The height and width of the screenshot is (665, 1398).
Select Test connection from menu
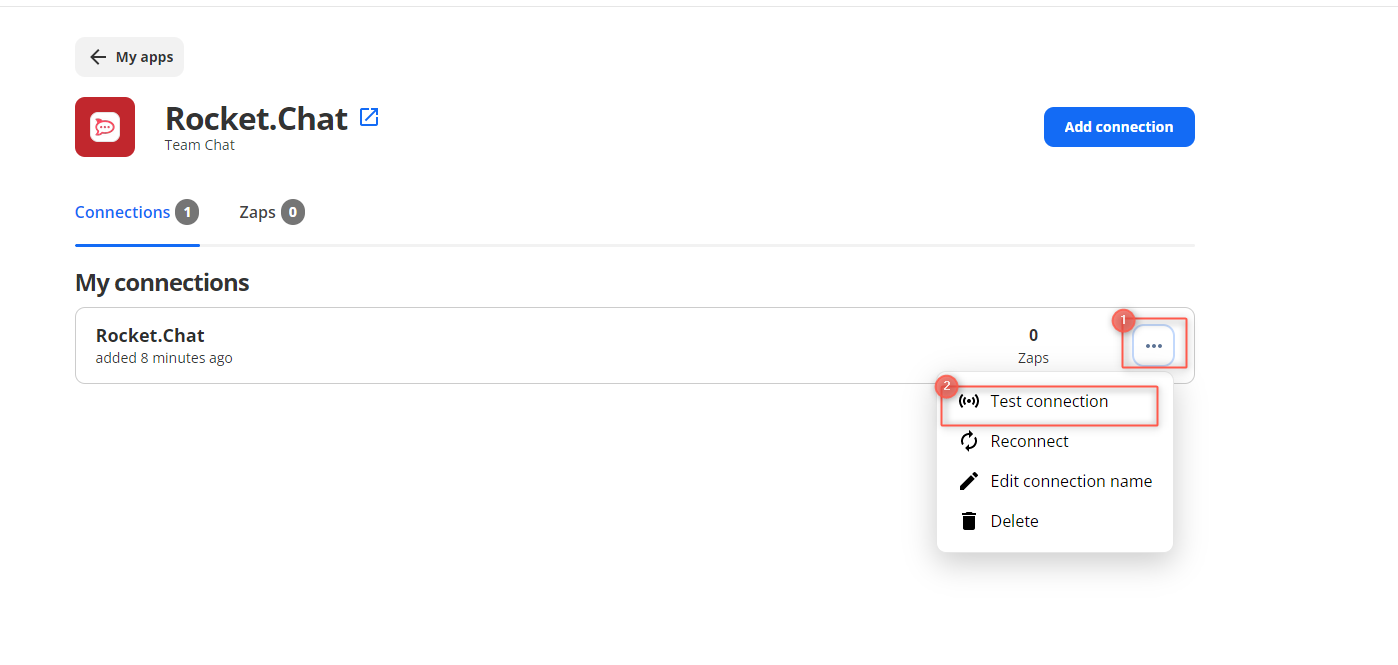click(x=1049, y=401)
